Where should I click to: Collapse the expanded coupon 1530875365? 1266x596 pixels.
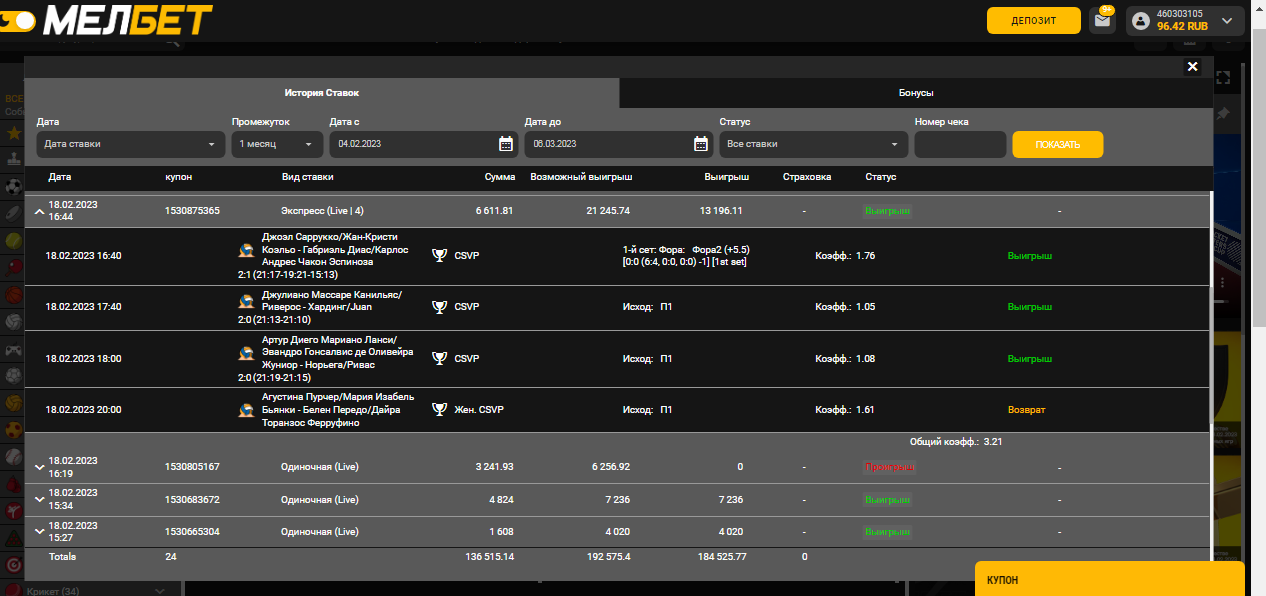39,211
